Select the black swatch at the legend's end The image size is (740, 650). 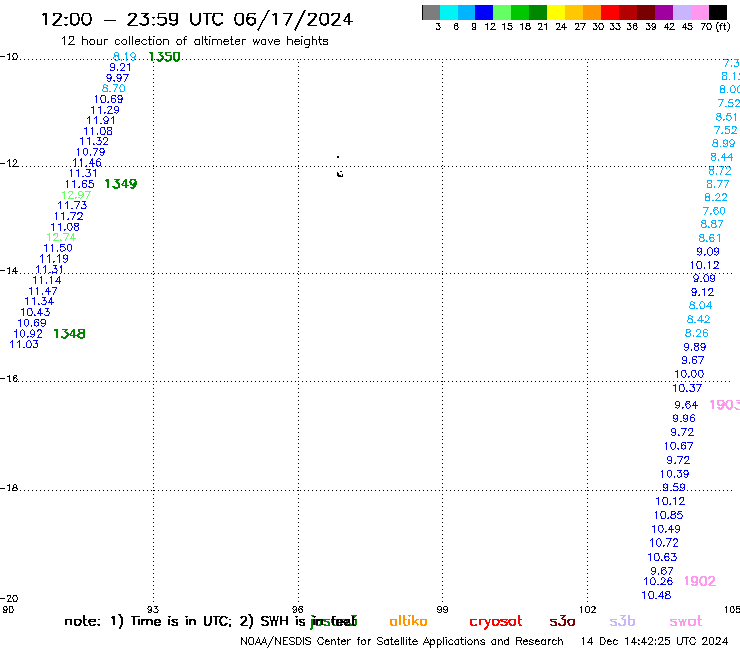(718, 12)
